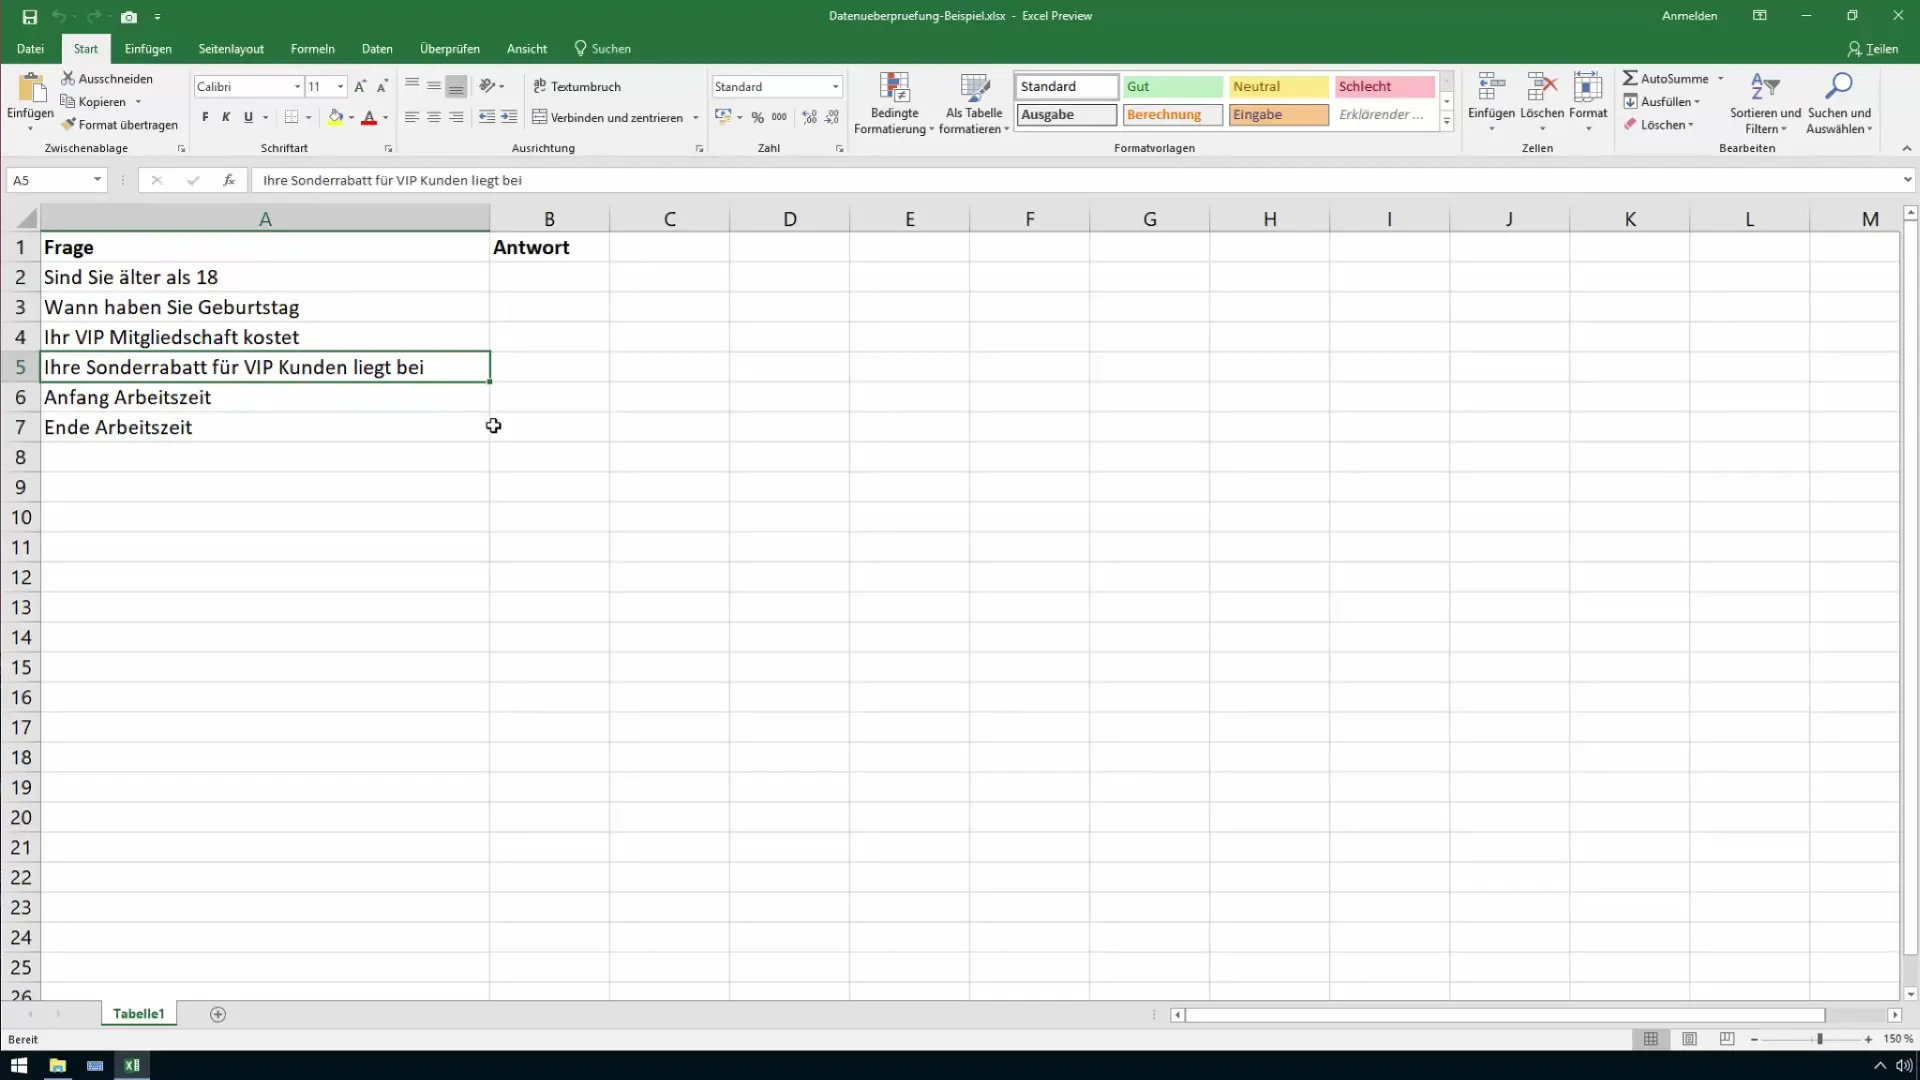Apply the Berechnung cell style
The height and width of the screenshot is (1080, 1920).
pos(1172,115)
